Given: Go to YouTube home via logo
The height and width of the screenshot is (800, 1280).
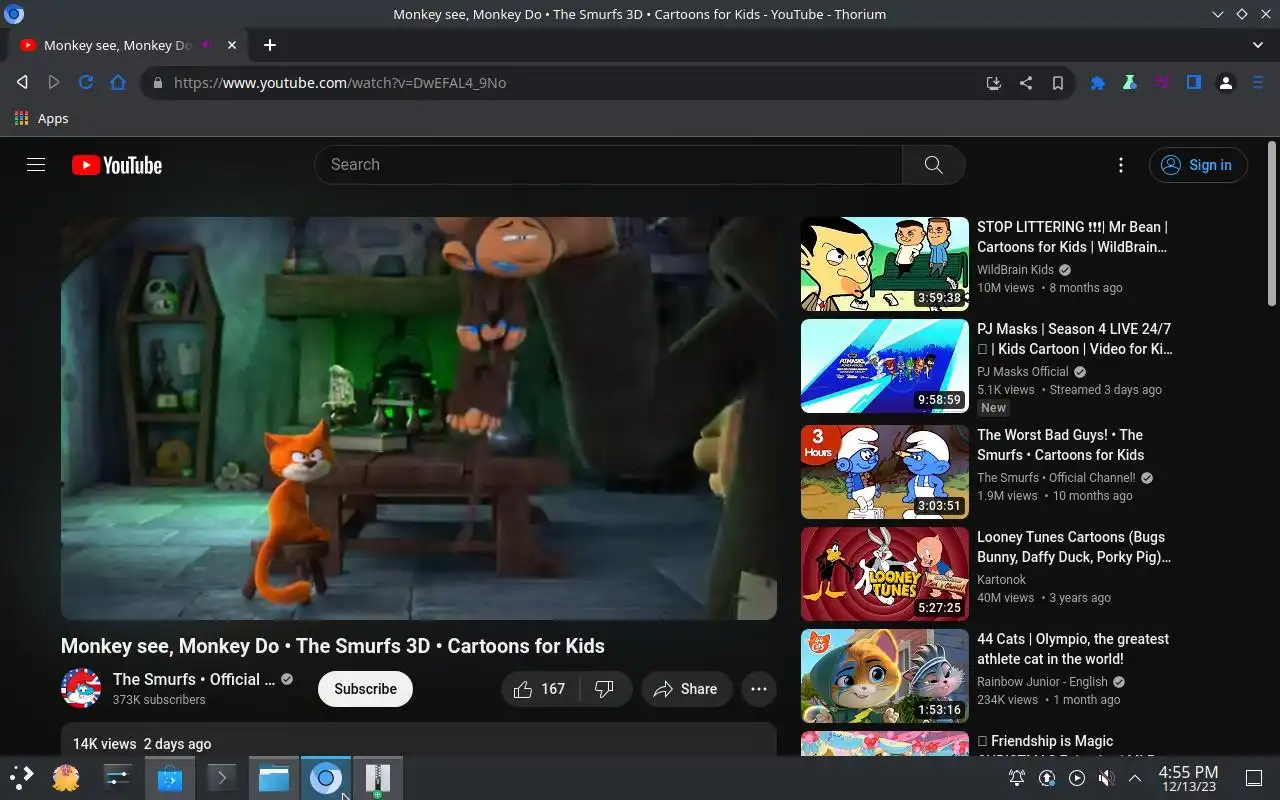Looking at the screenshot, I should (117, 165).
